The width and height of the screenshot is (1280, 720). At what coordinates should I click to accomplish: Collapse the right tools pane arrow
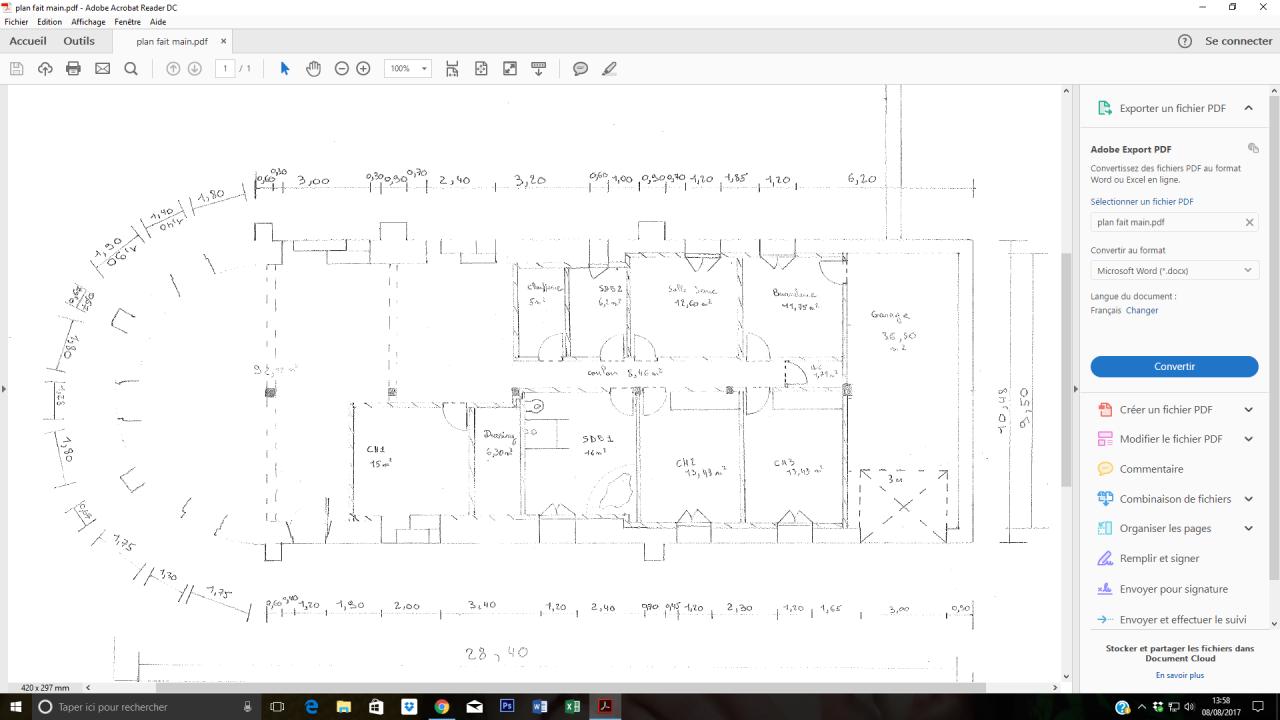[1076, 389]
